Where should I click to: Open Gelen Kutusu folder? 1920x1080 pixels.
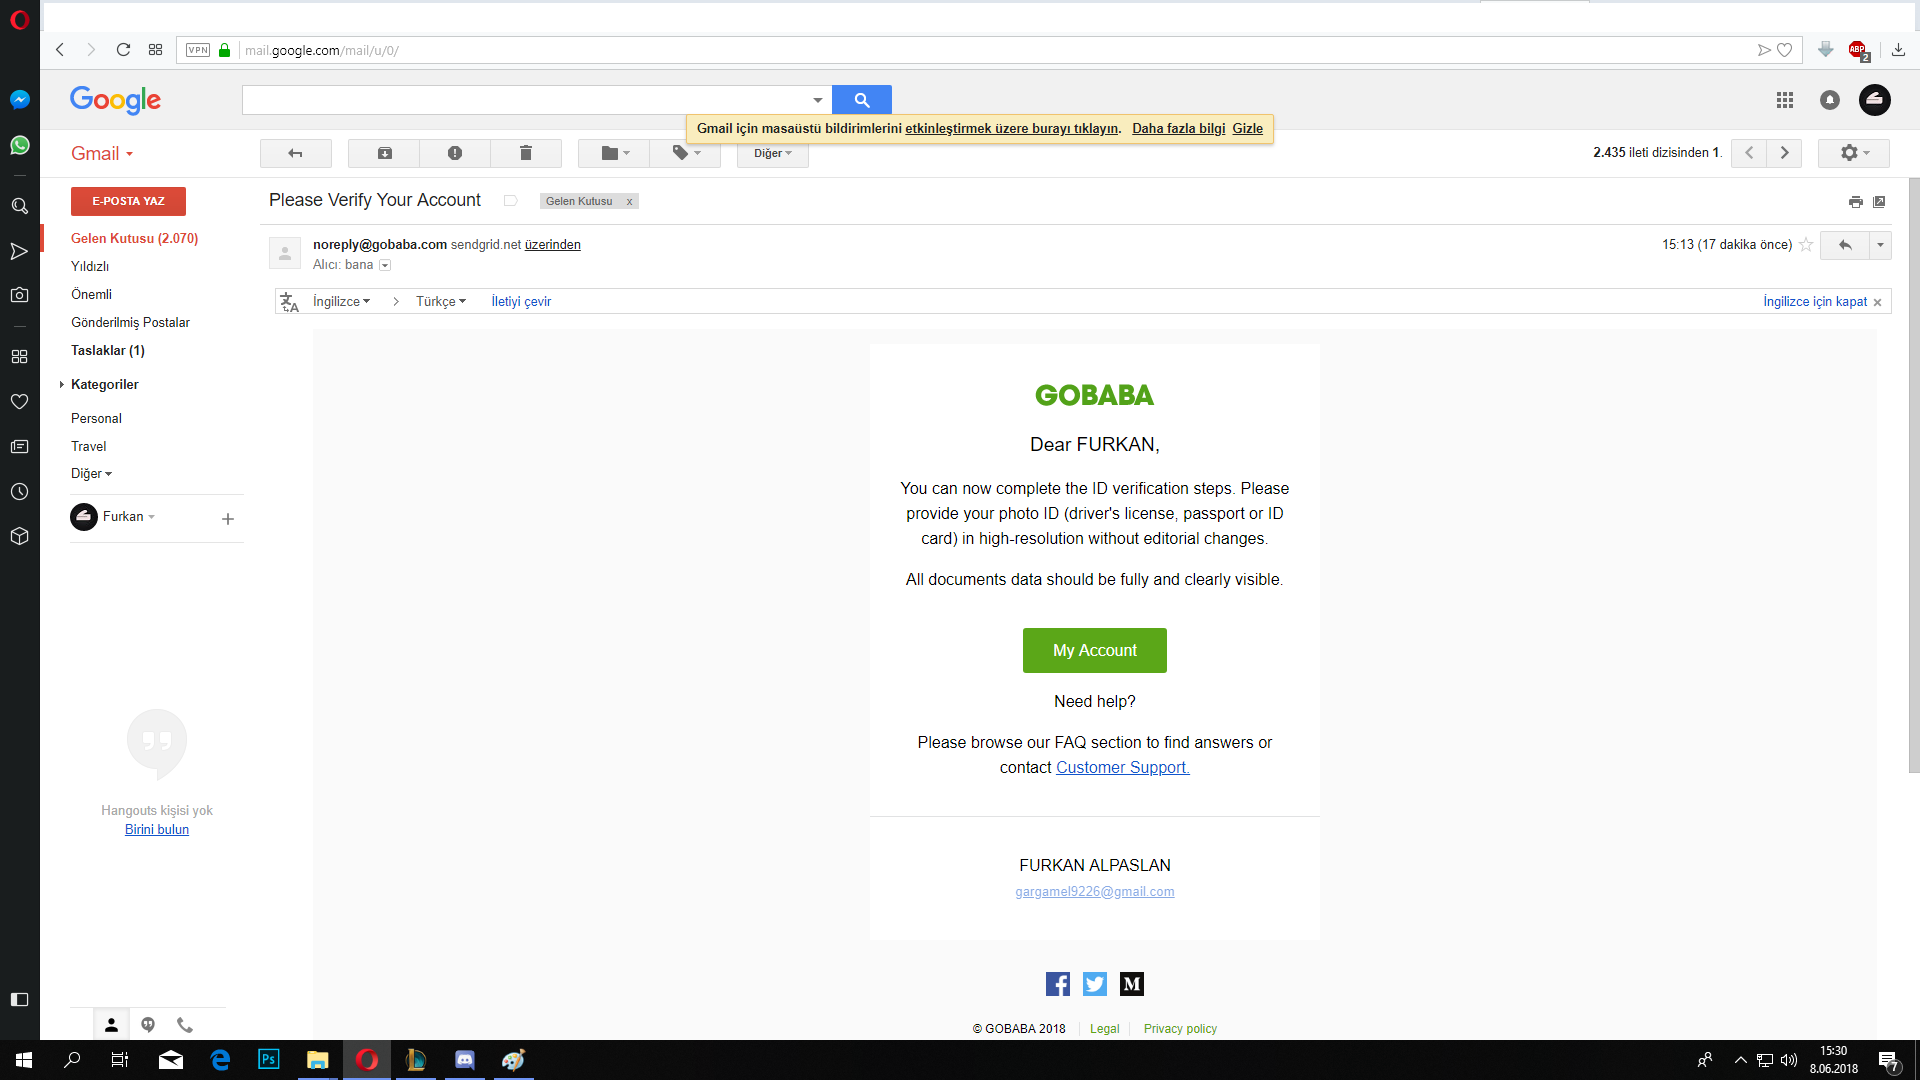(x=134, y=238)
